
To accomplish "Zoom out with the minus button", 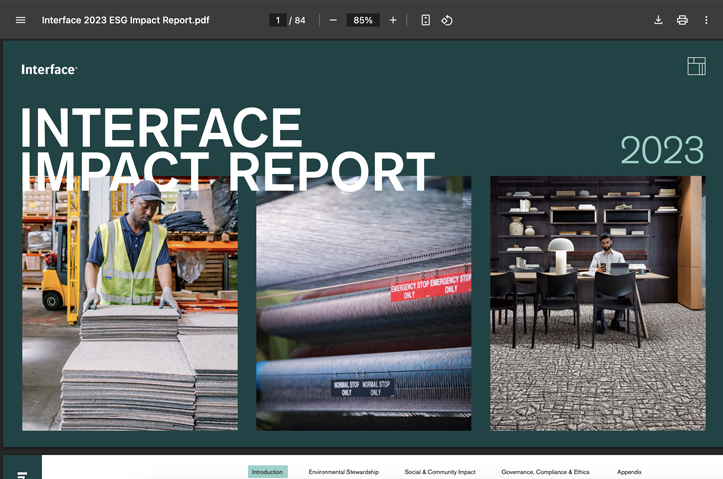I will coord(333,20).
